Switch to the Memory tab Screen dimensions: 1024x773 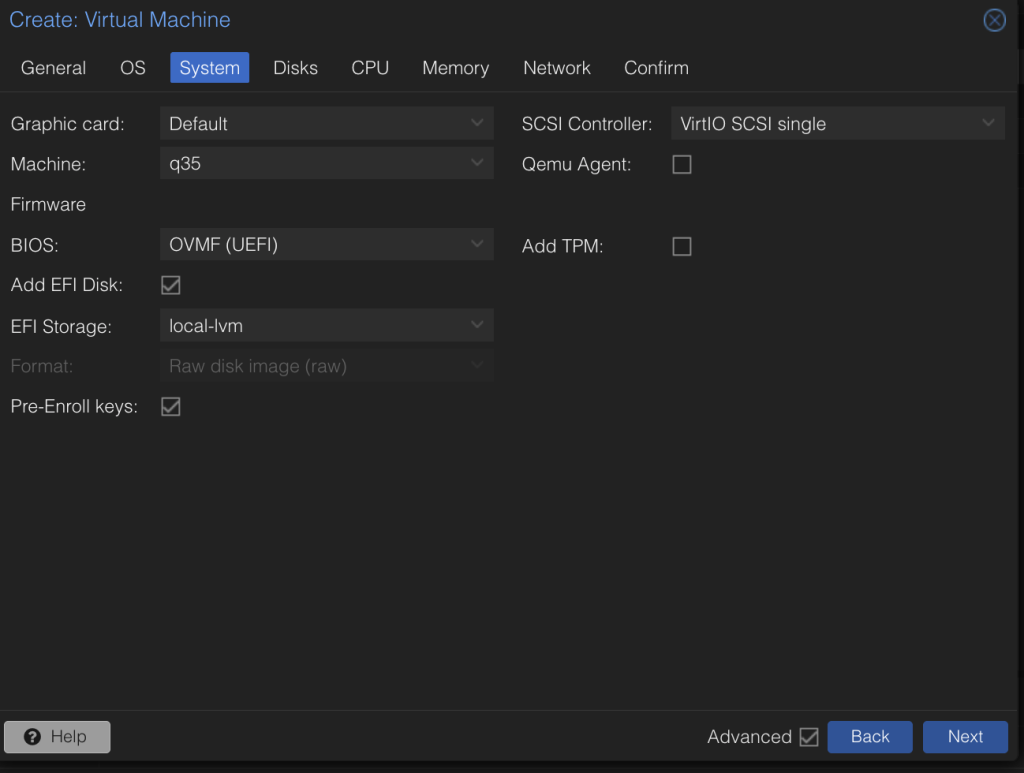(x=455, y=68)
